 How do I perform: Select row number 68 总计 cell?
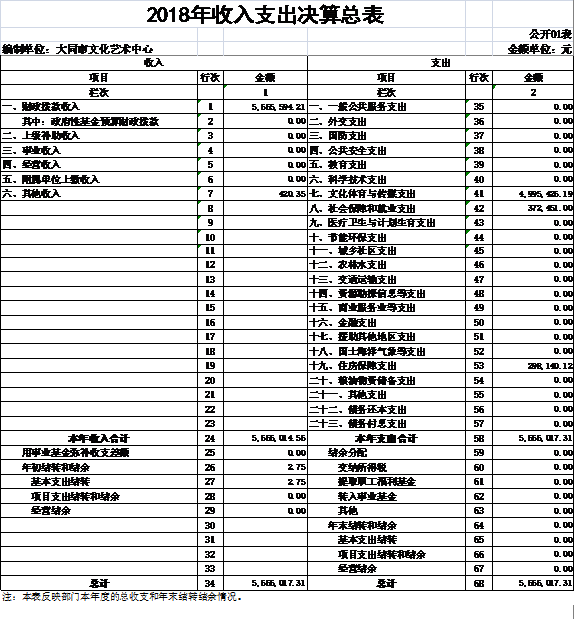pos(479,583)
